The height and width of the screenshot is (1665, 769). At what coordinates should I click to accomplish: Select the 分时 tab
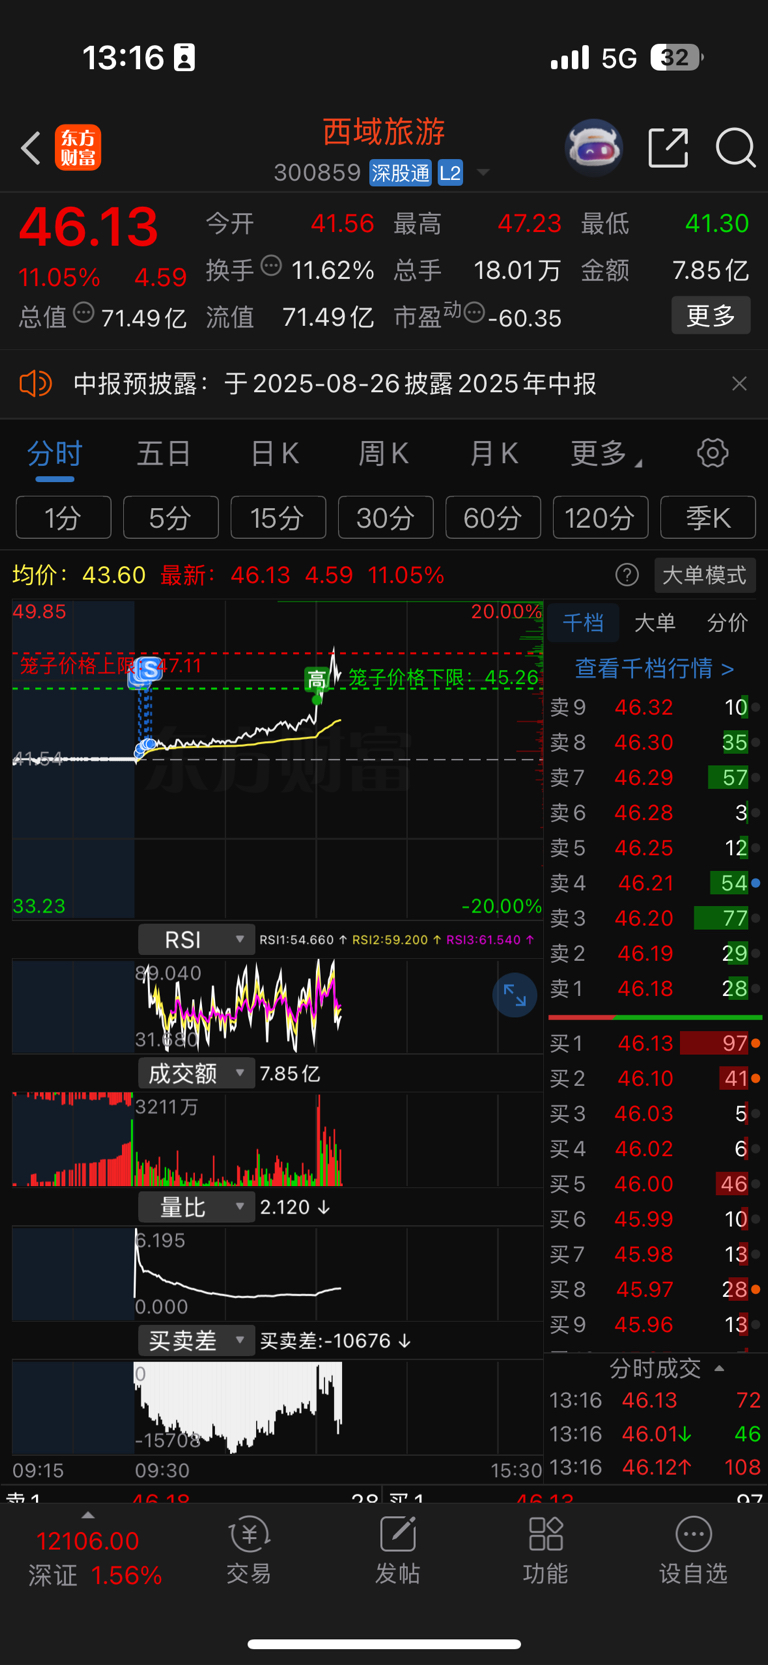point(55,454)
